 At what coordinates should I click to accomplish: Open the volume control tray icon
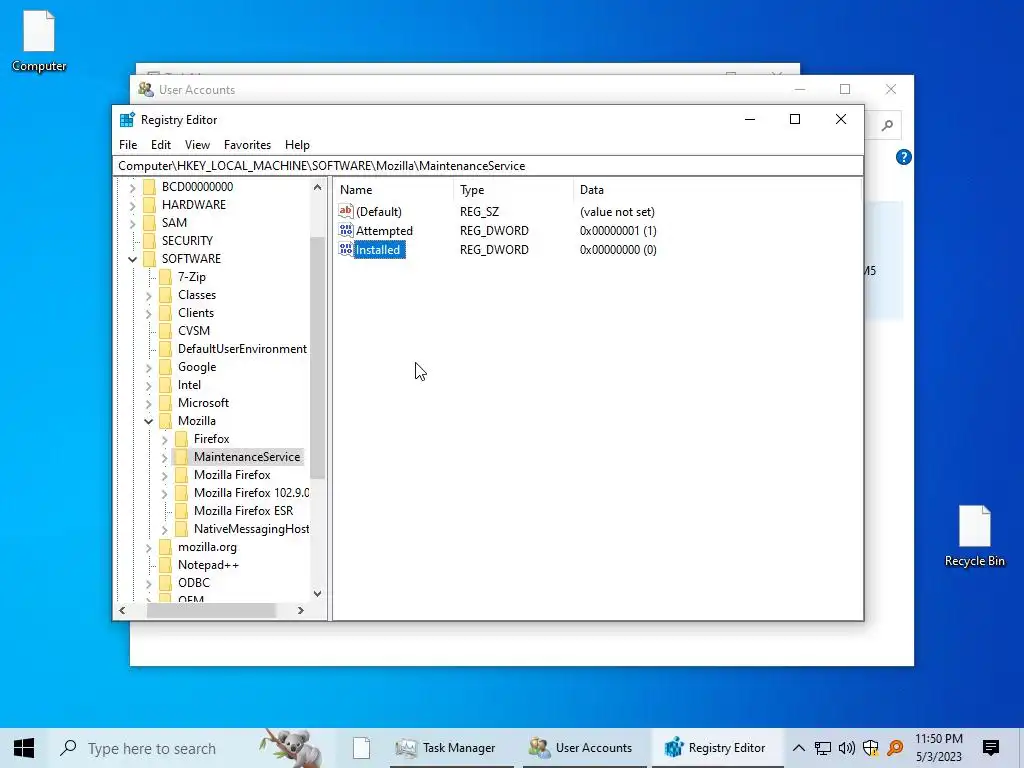846,748
